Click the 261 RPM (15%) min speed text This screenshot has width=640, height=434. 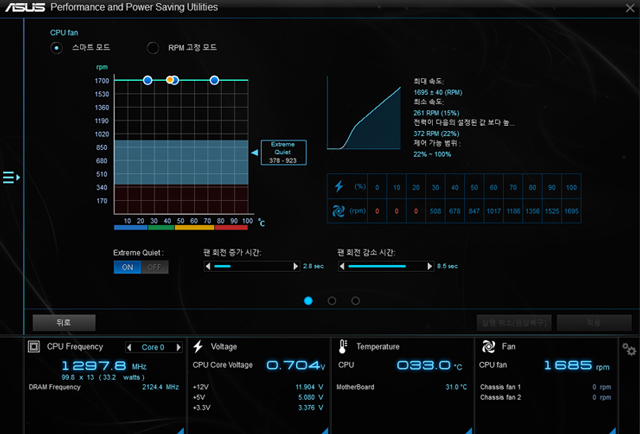click(x=436, y=113)
